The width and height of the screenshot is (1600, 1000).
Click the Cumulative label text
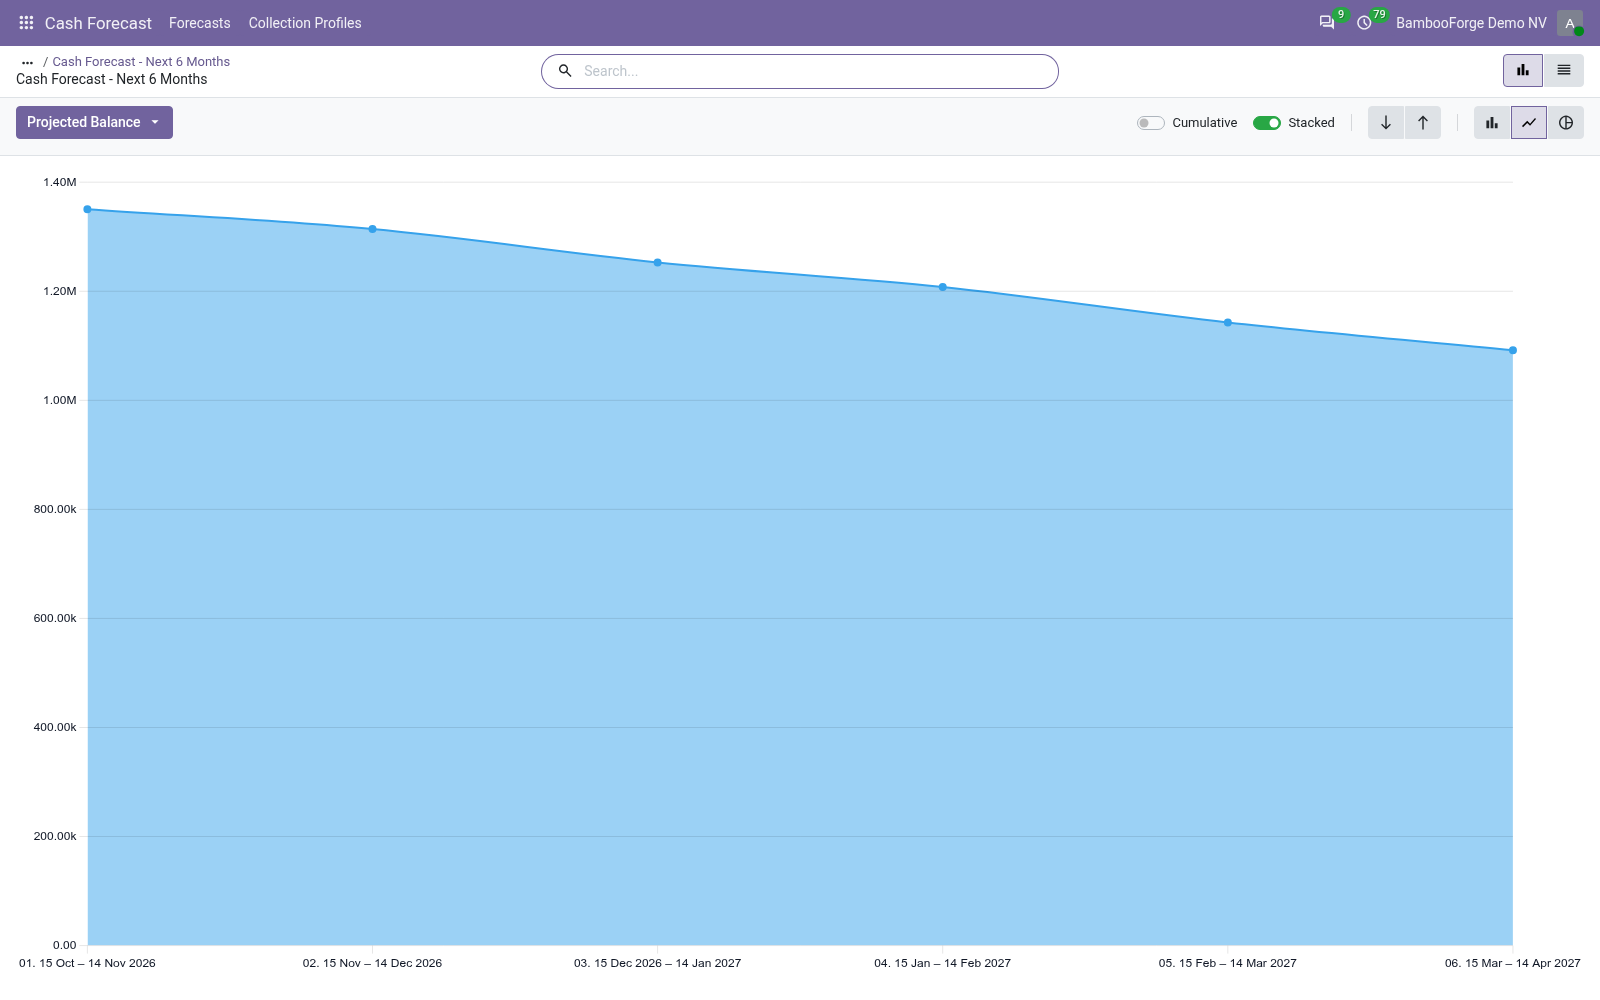coord(1205,123)
